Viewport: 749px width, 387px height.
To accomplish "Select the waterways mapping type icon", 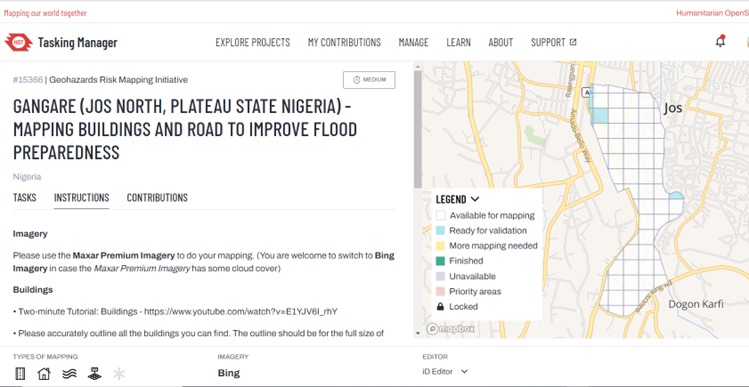I will 70,374.
